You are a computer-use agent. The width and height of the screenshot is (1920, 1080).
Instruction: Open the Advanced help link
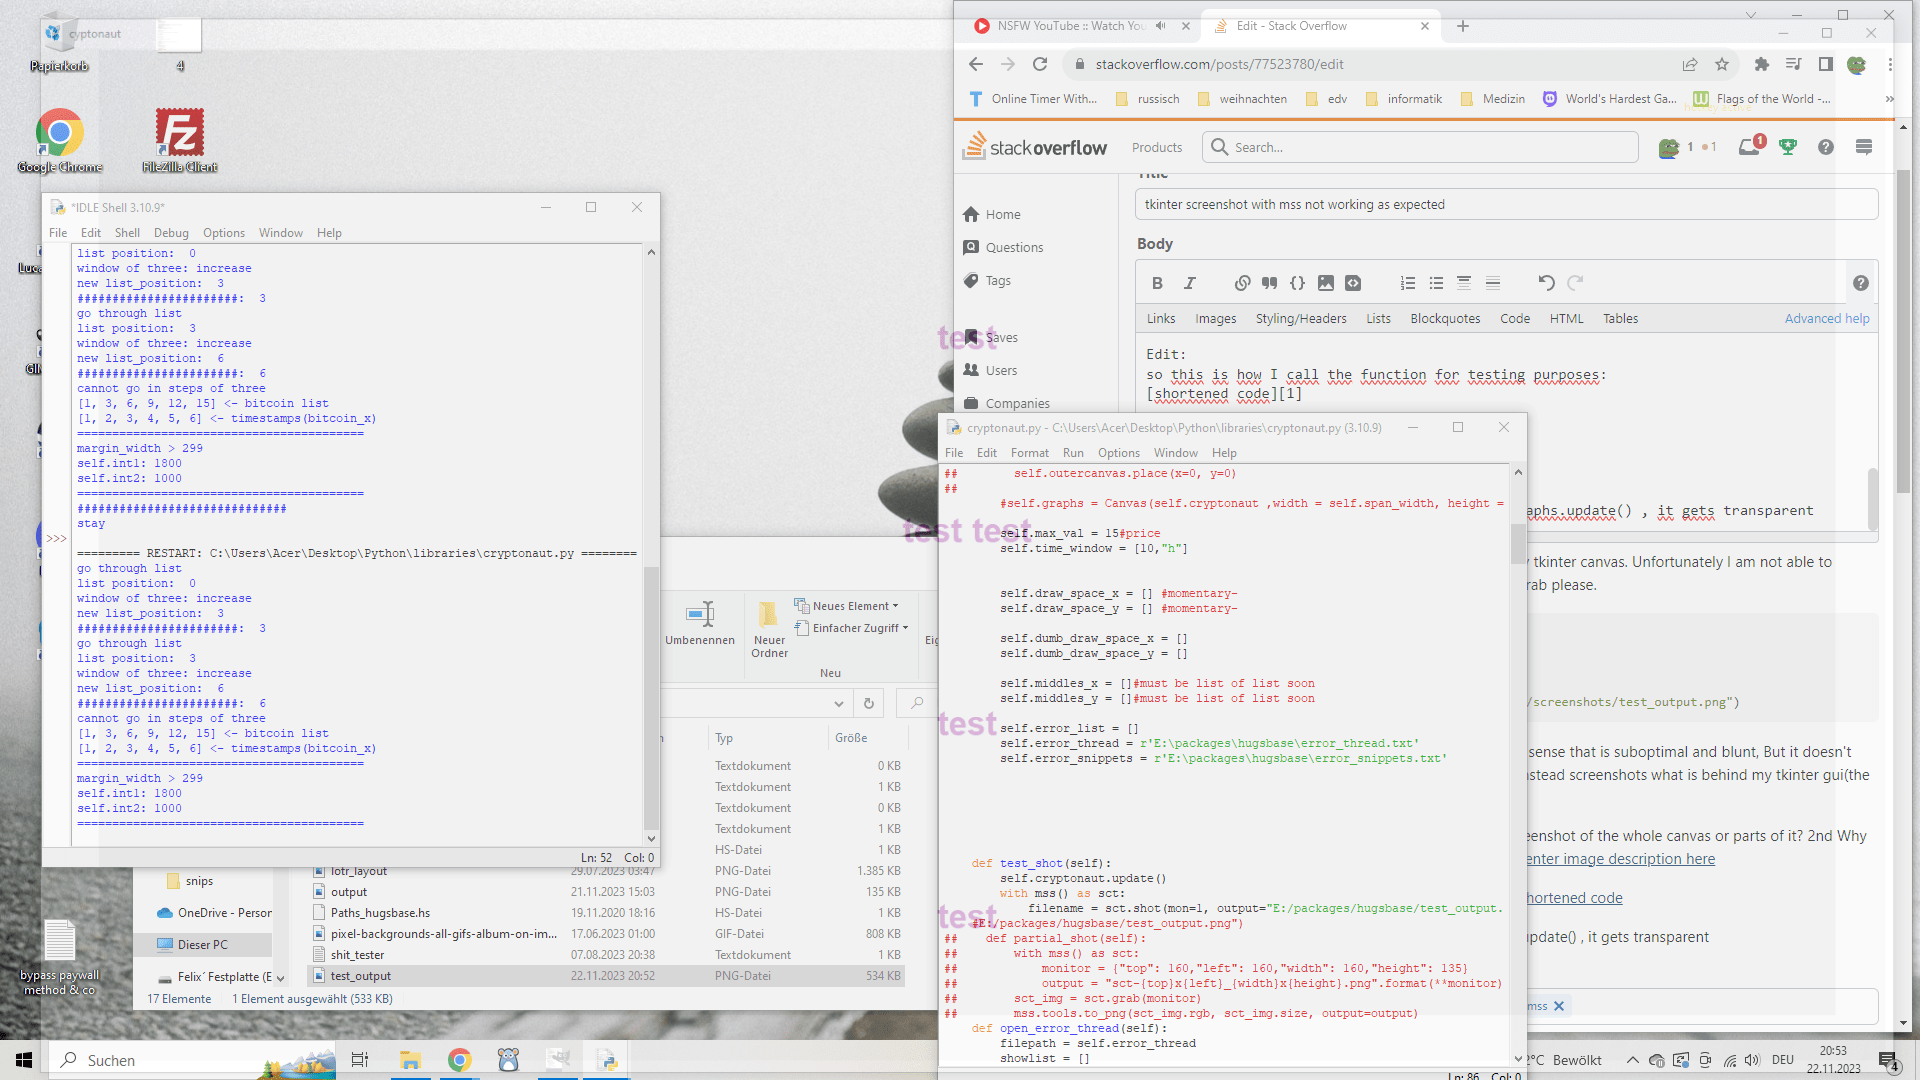click(x=1826, y=319)
